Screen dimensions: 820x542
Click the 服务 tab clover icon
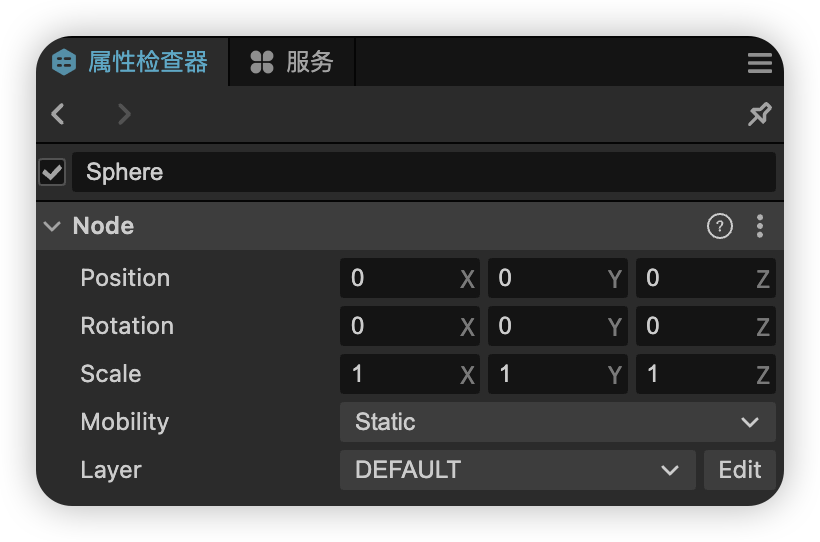coord(262,62)
